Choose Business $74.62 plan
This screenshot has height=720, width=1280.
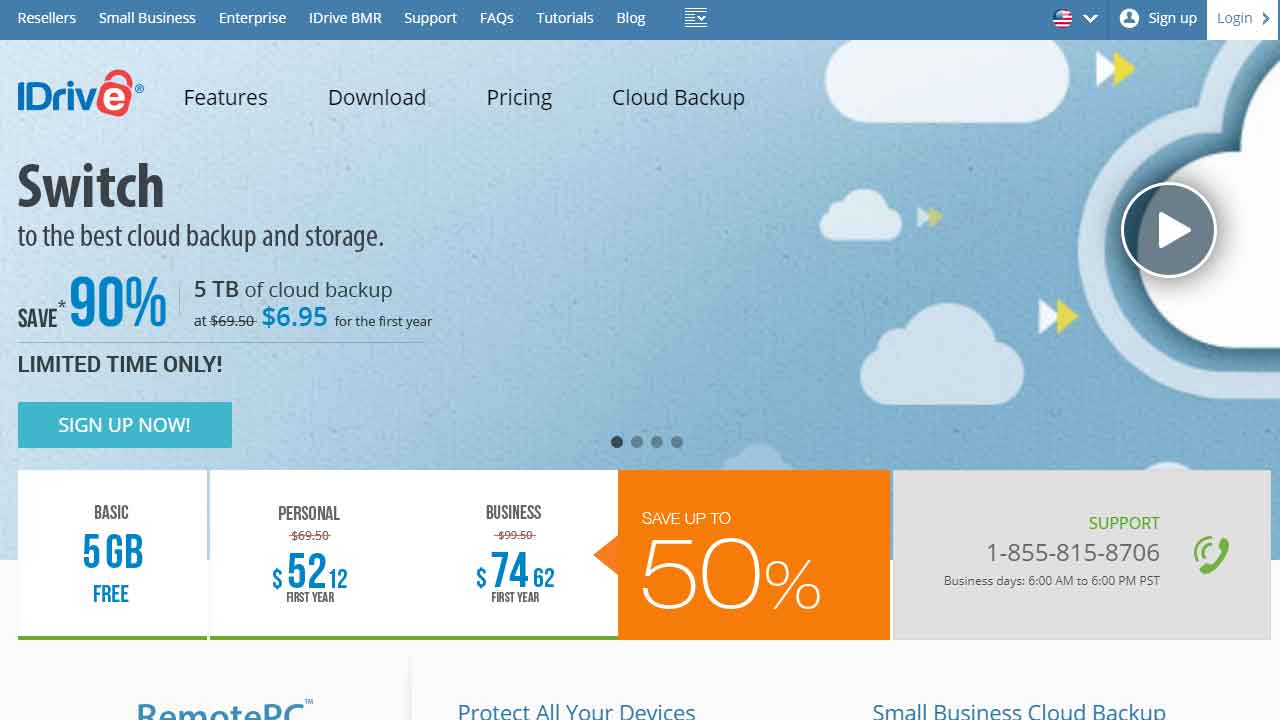(x=514, y=554)
